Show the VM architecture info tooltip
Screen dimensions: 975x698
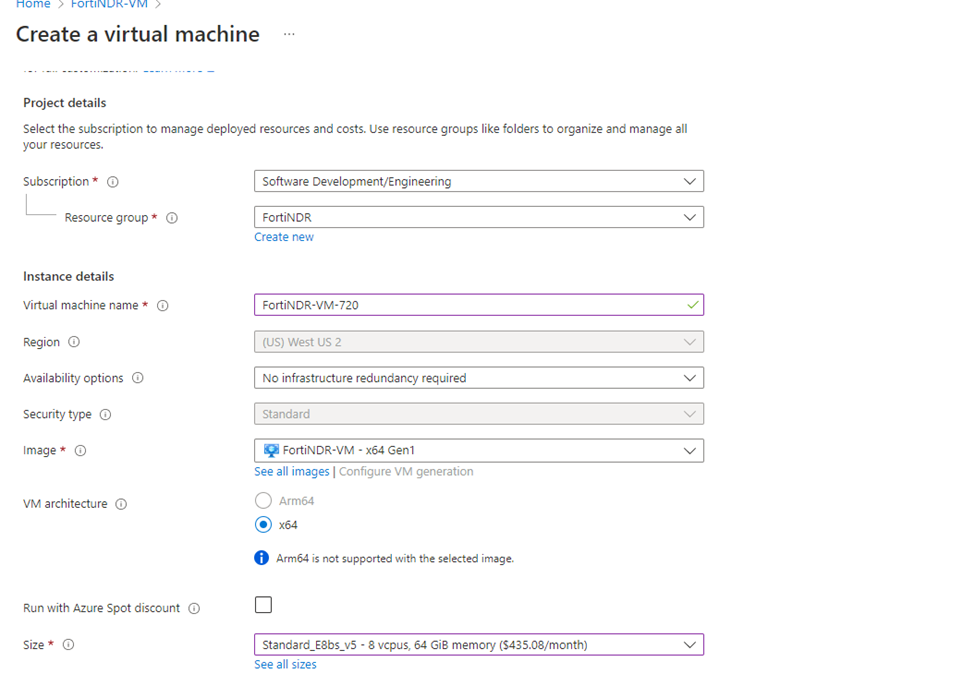121,503
